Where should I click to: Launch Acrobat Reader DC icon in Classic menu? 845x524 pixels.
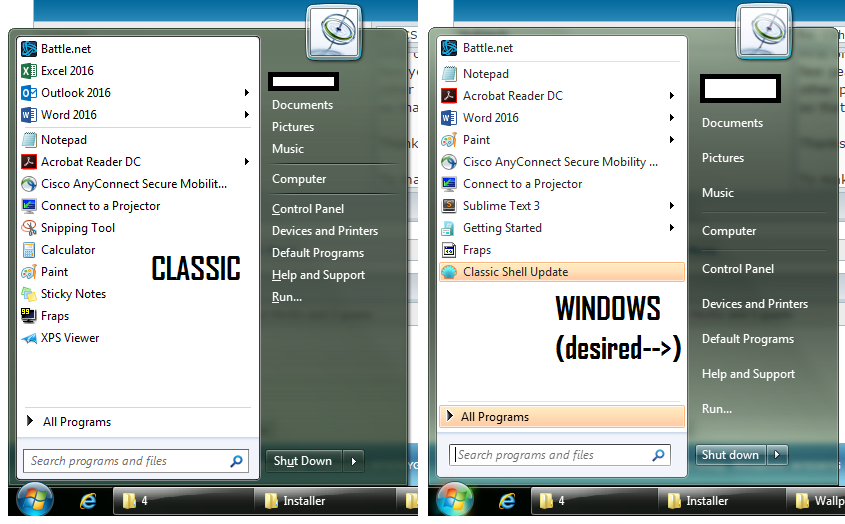click(x=29, y=162)
